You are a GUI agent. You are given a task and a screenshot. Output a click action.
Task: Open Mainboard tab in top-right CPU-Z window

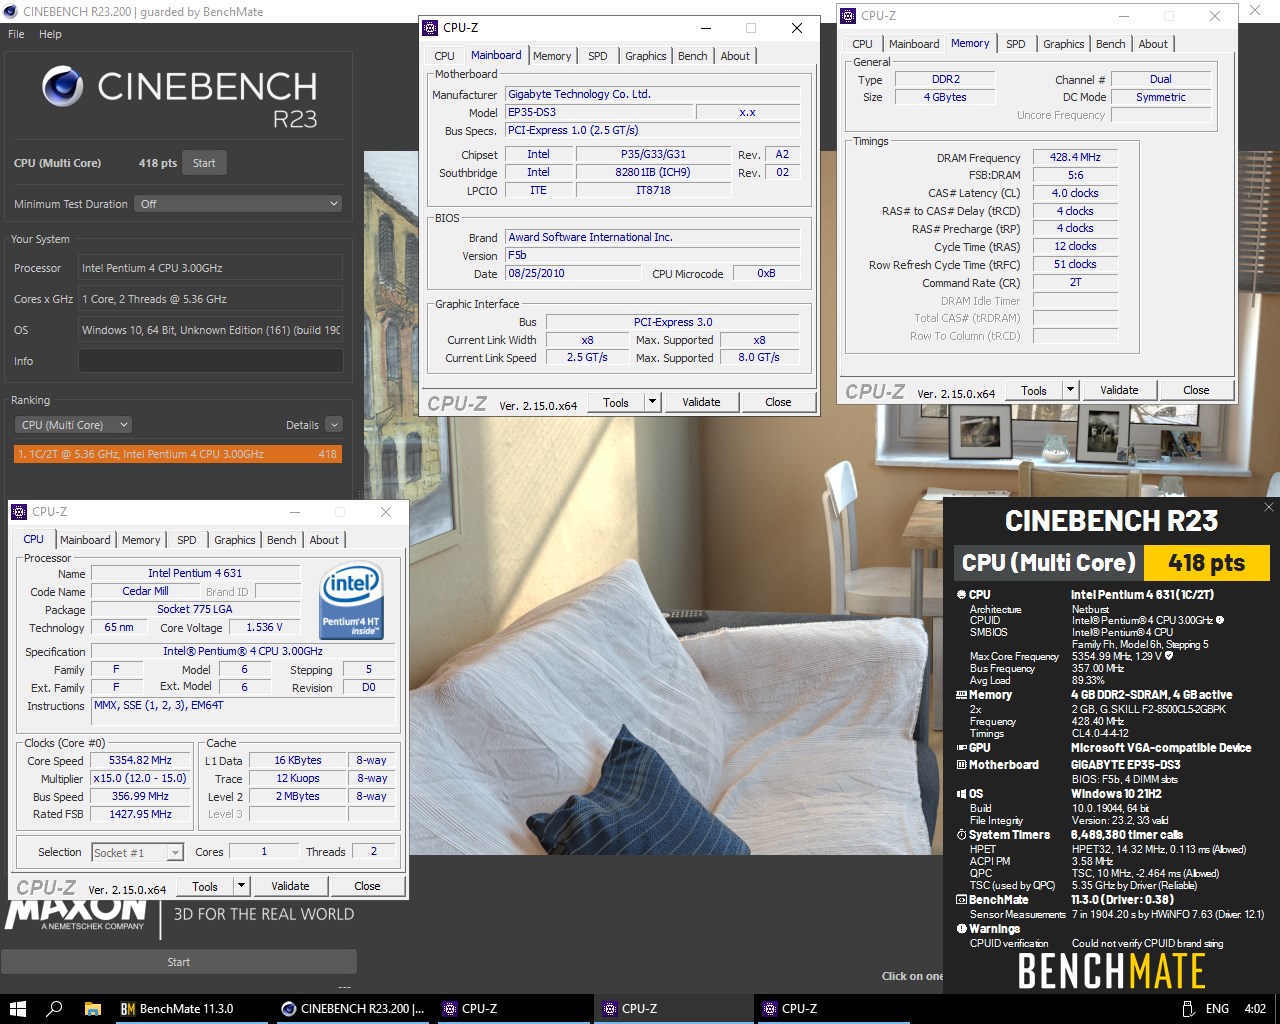click(914, 44)
